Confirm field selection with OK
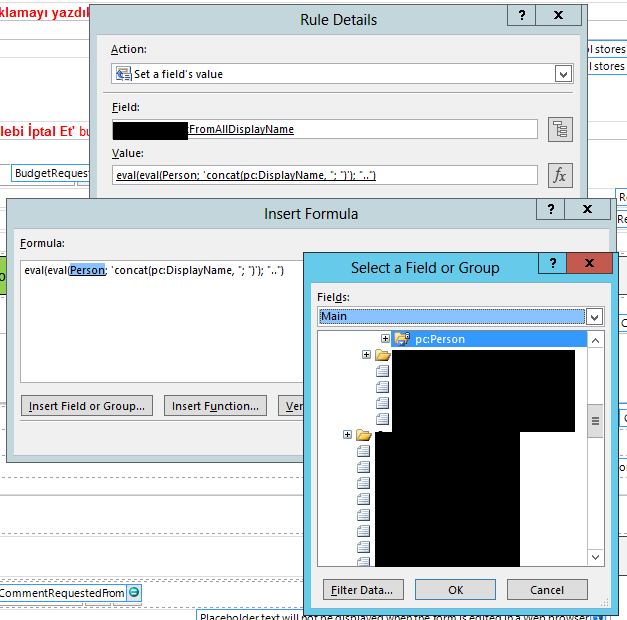Viewport: 627px width, 620px height. (x=455, y=589)
